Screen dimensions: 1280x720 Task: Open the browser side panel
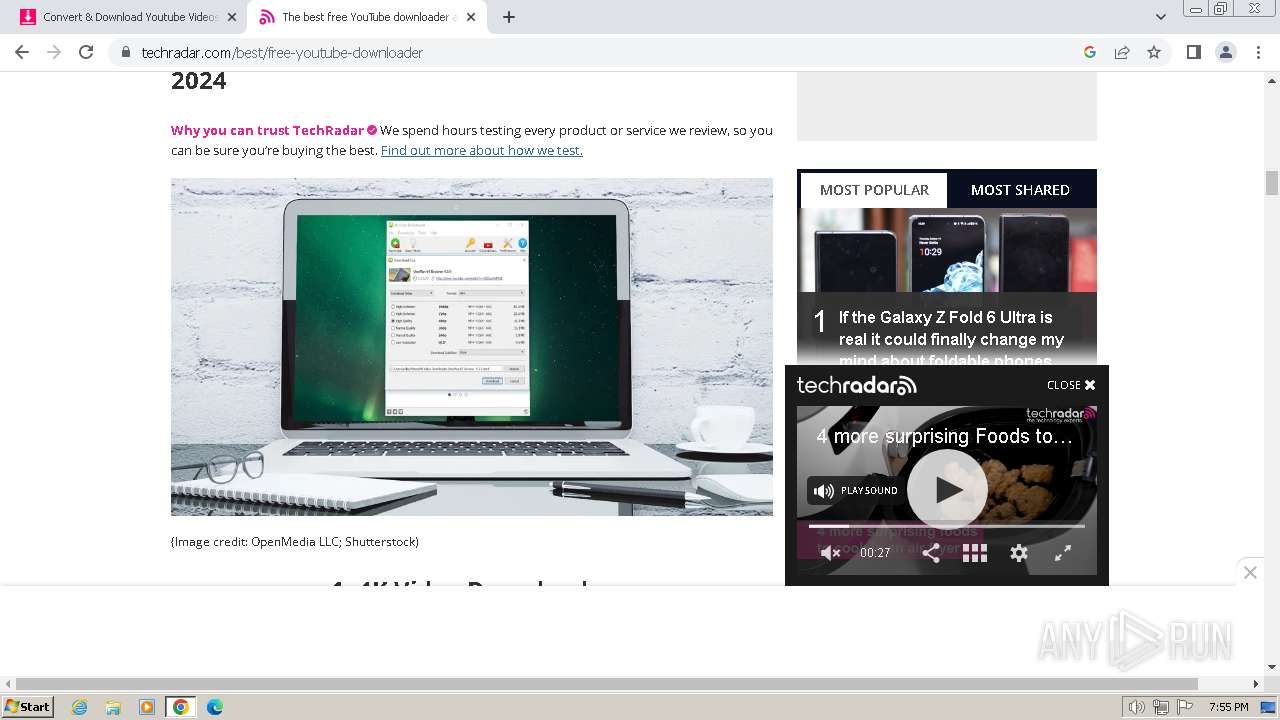click(1193, 52)
